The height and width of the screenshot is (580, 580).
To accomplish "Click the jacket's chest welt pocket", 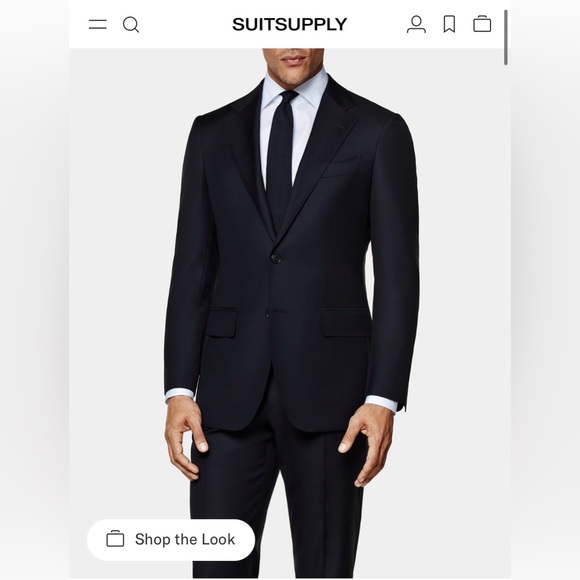I will pos(341,167).
